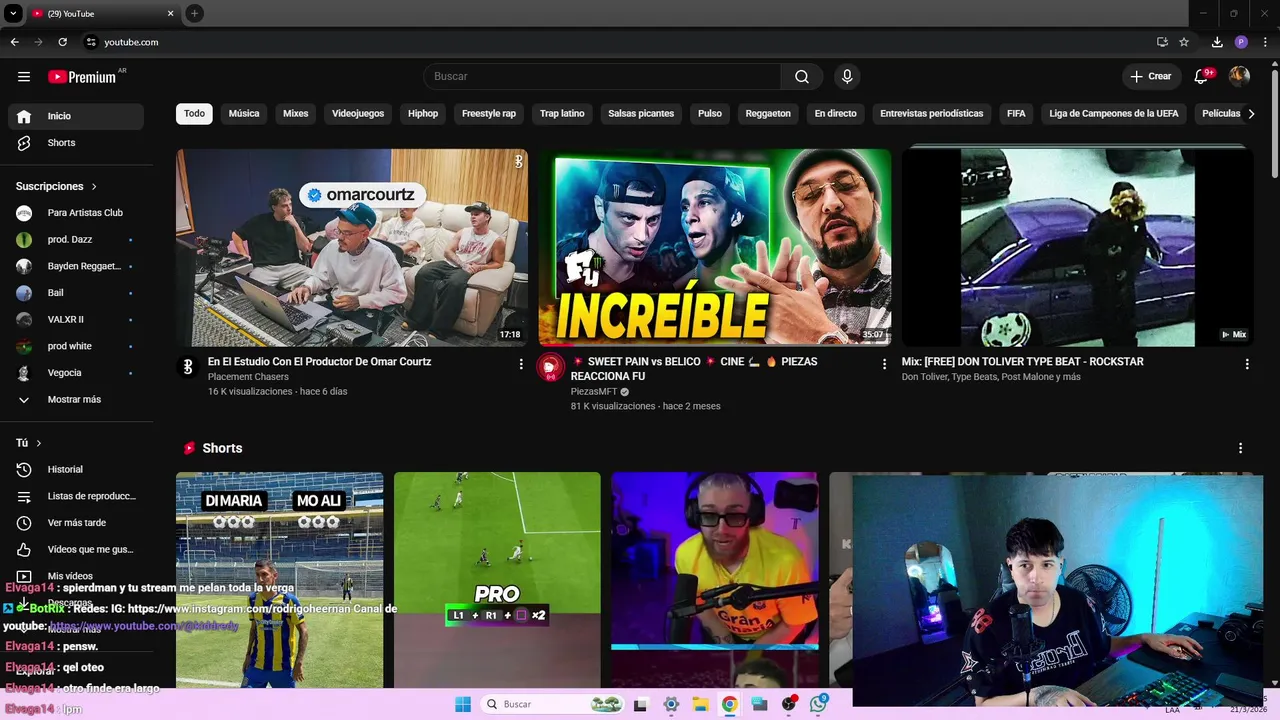Image resolution: width=1280 pixels, height=720 pixels.
Task: Install app icon in address bar
Action: tap(1162, 42)
